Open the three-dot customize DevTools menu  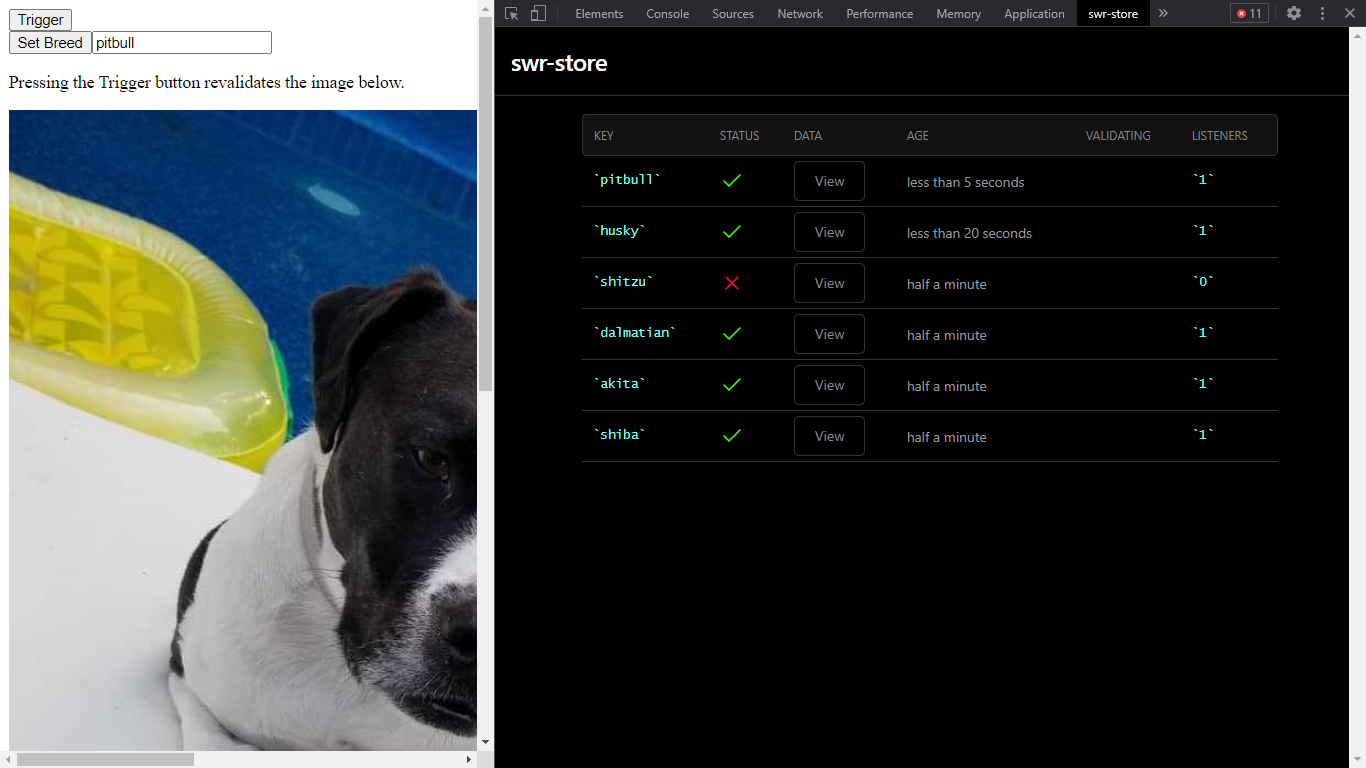(1322, 13)
